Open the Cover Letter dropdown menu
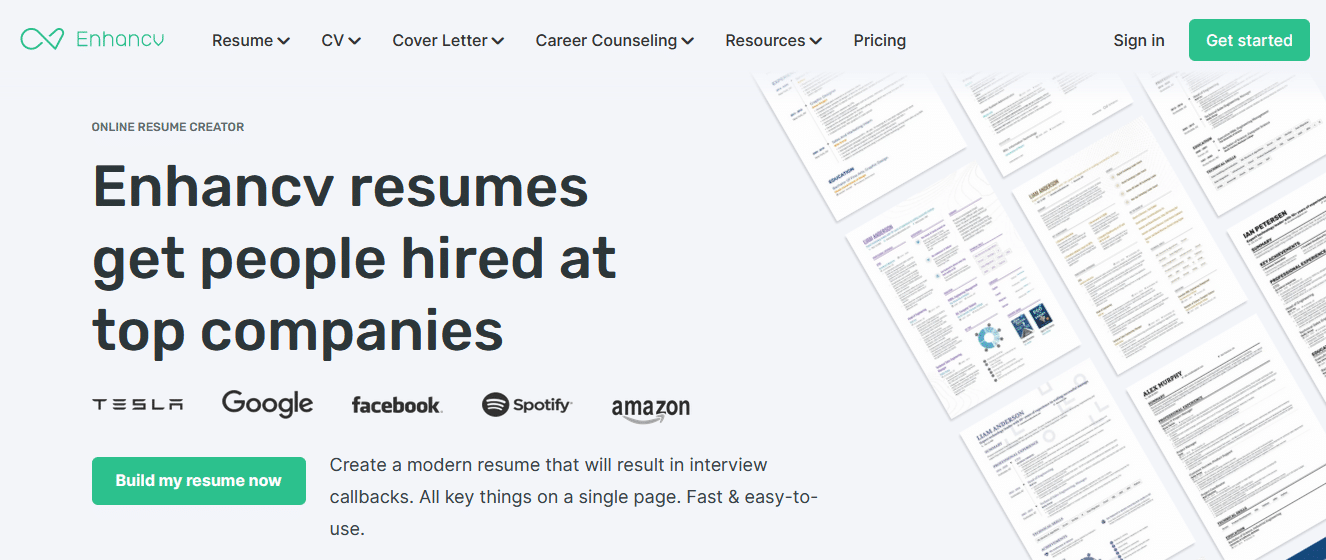 point(448,40)
